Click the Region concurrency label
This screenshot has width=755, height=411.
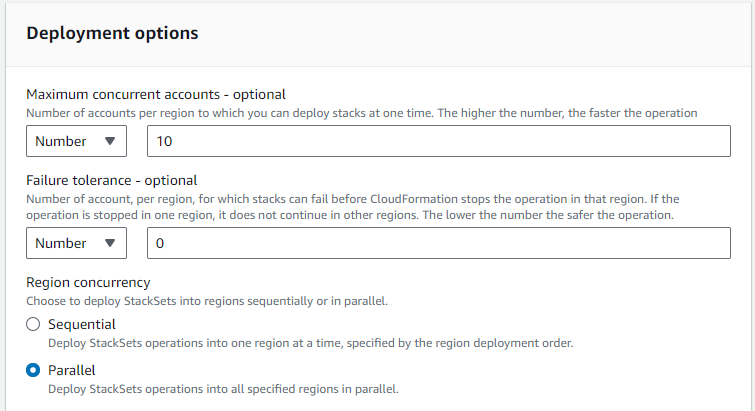tap(88, 282)
